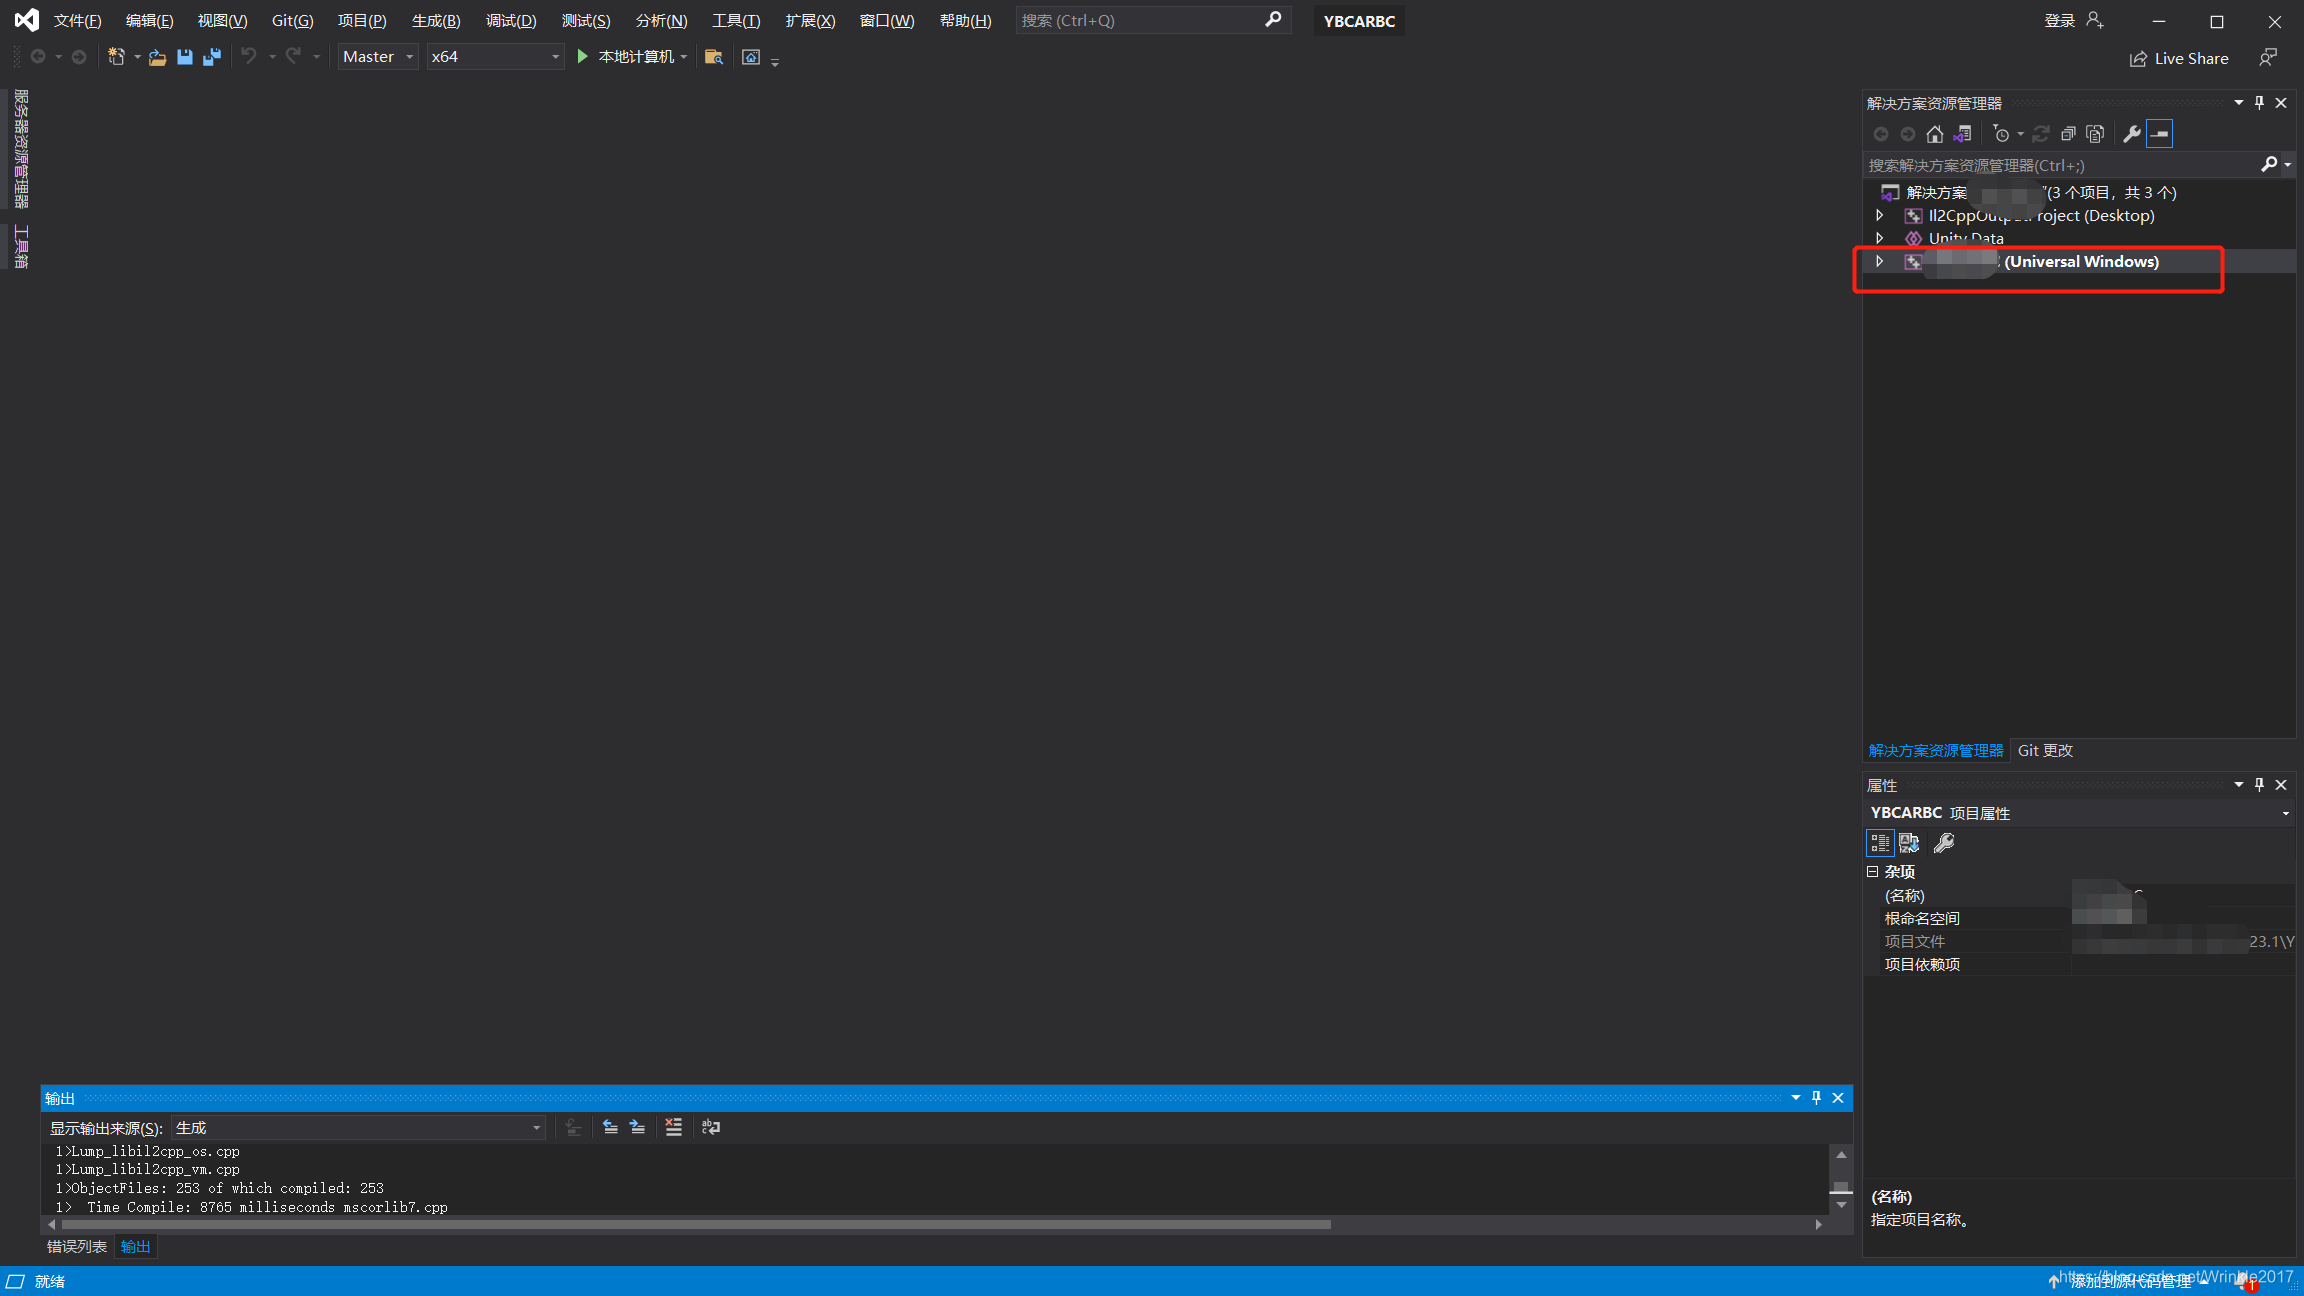2304x1296 pixels.
Task: Clear all output with the red X icon
Action: (x=673, y=1127)
